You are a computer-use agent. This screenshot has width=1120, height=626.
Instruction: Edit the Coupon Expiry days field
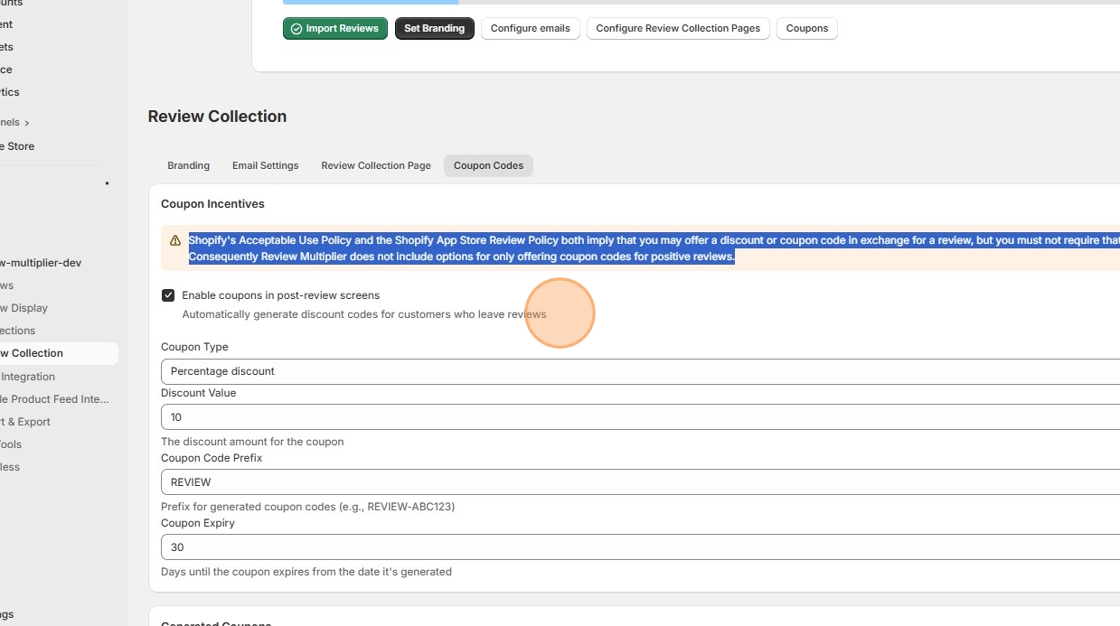[640, 547]
